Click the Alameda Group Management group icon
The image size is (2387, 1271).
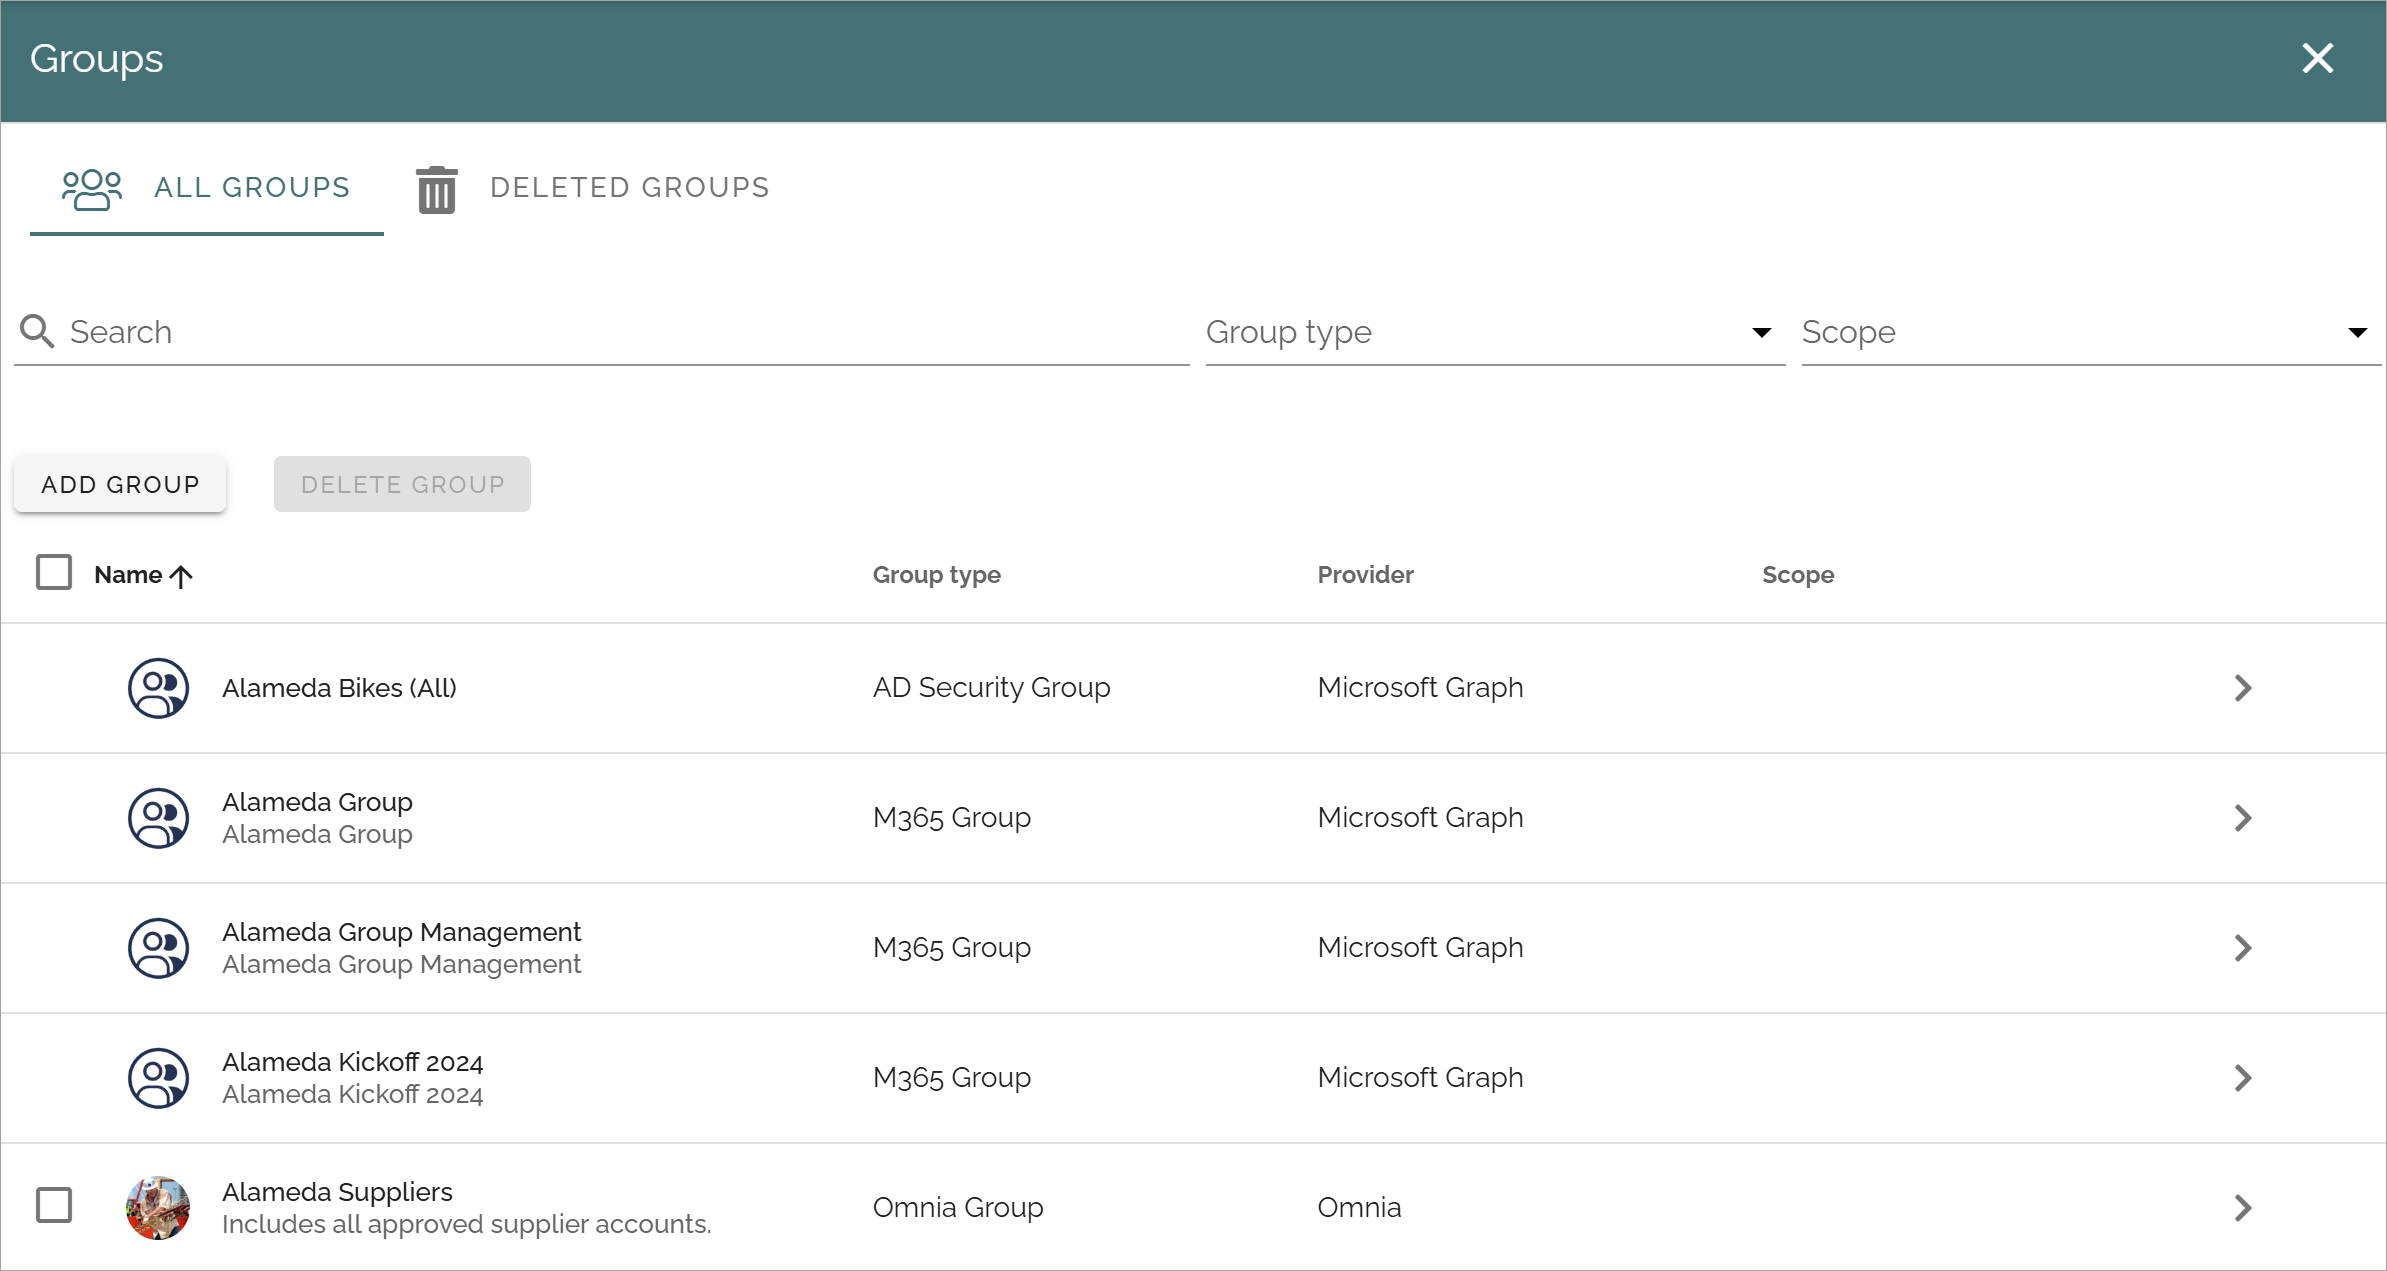(x=158, y=948)
